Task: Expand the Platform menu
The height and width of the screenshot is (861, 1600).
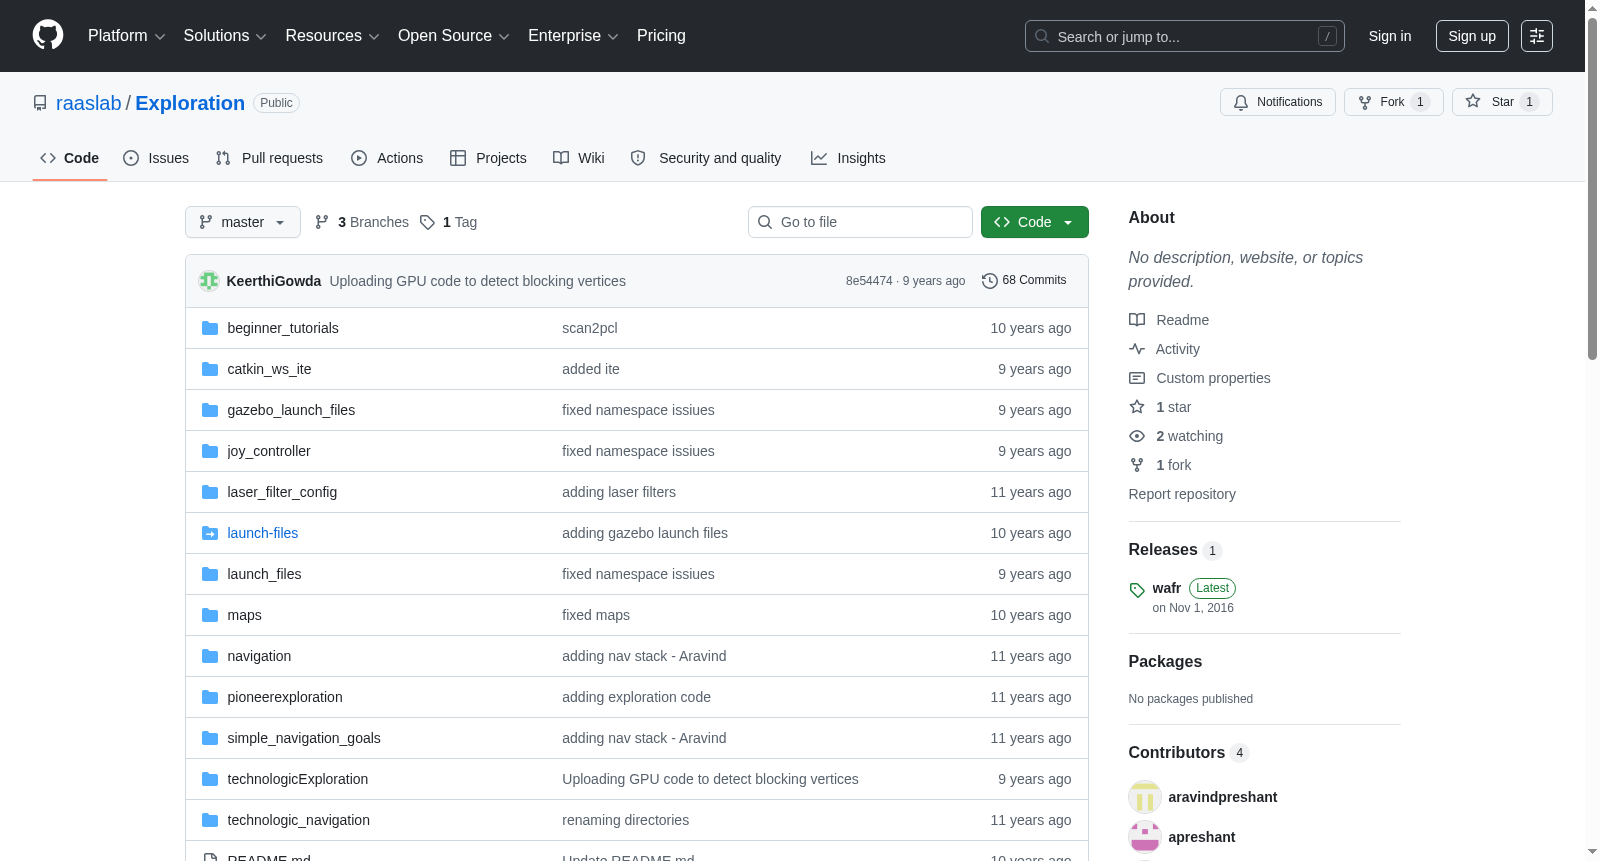Action: 127,36
